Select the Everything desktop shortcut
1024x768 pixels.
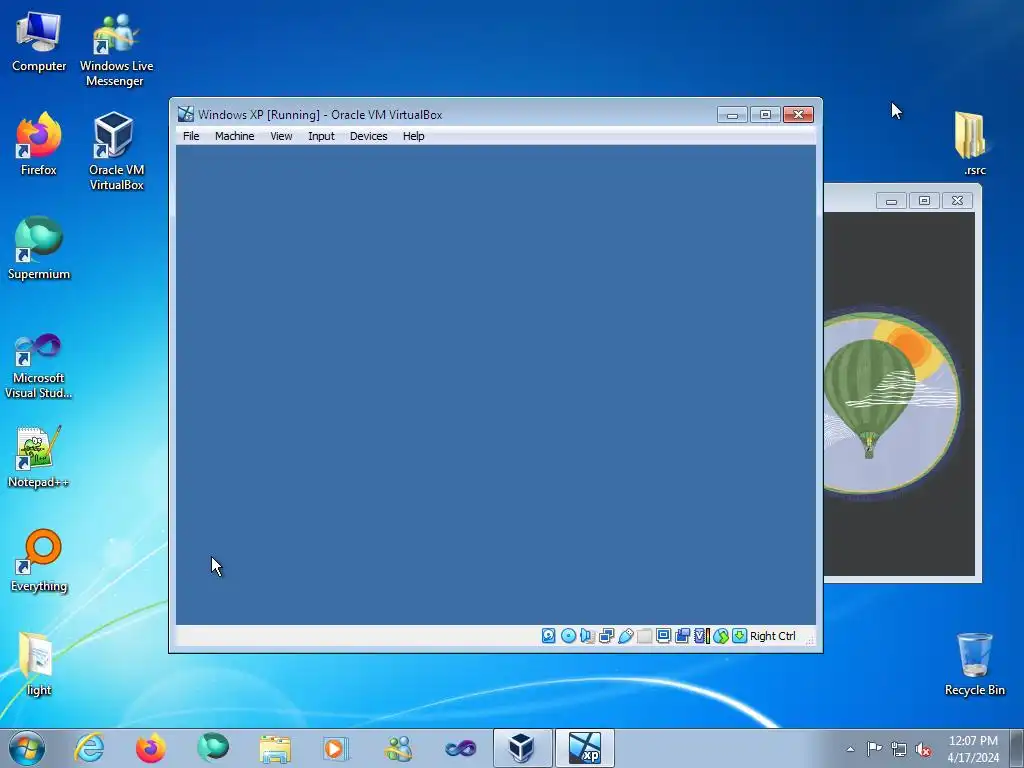[39, 562]
